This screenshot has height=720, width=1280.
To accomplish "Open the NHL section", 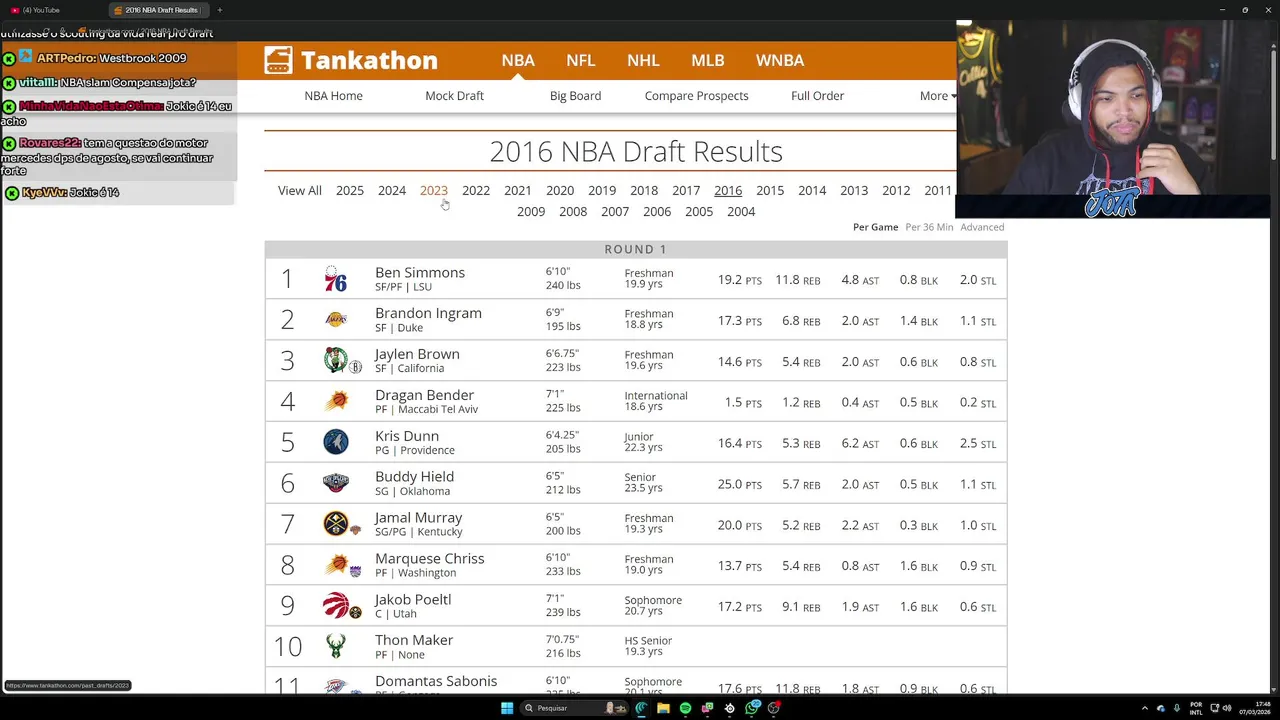I will coord(643,60).
